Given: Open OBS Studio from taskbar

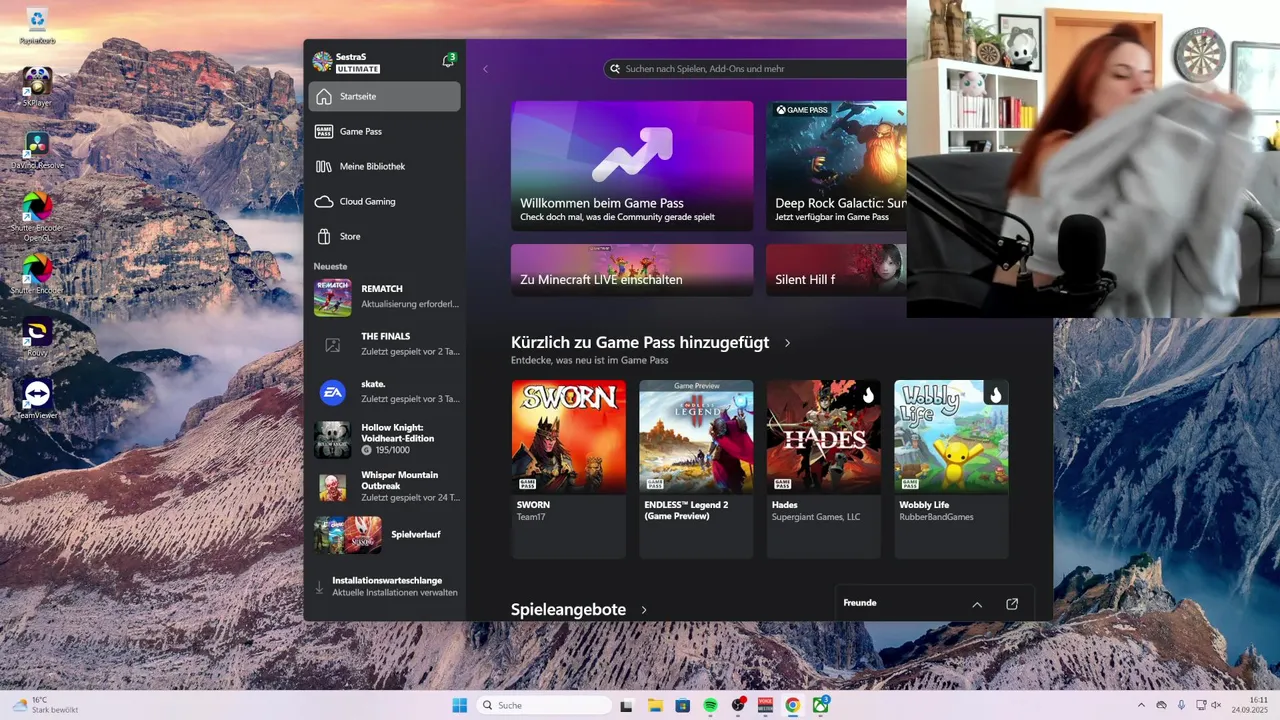Looking at the screenshot, I should tap(738, 705).
